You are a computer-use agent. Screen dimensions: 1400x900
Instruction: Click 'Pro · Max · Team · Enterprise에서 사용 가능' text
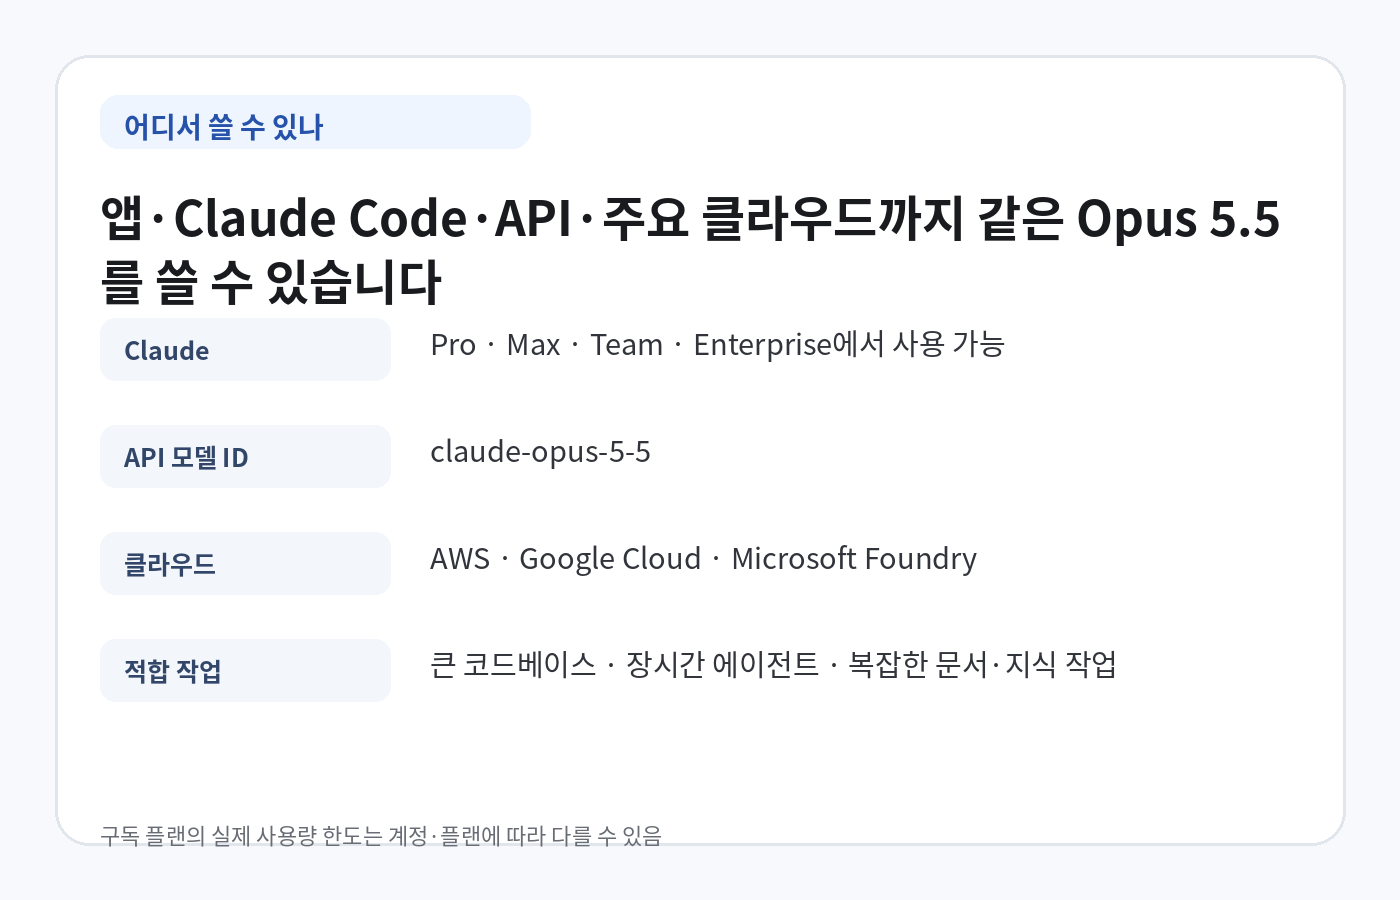(x=717, y=345)
